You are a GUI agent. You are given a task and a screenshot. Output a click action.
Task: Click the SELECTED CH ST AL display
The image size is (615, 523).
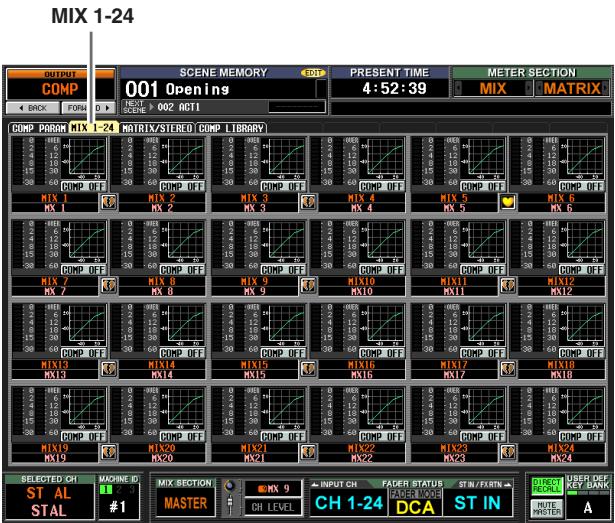coord(49,501)
